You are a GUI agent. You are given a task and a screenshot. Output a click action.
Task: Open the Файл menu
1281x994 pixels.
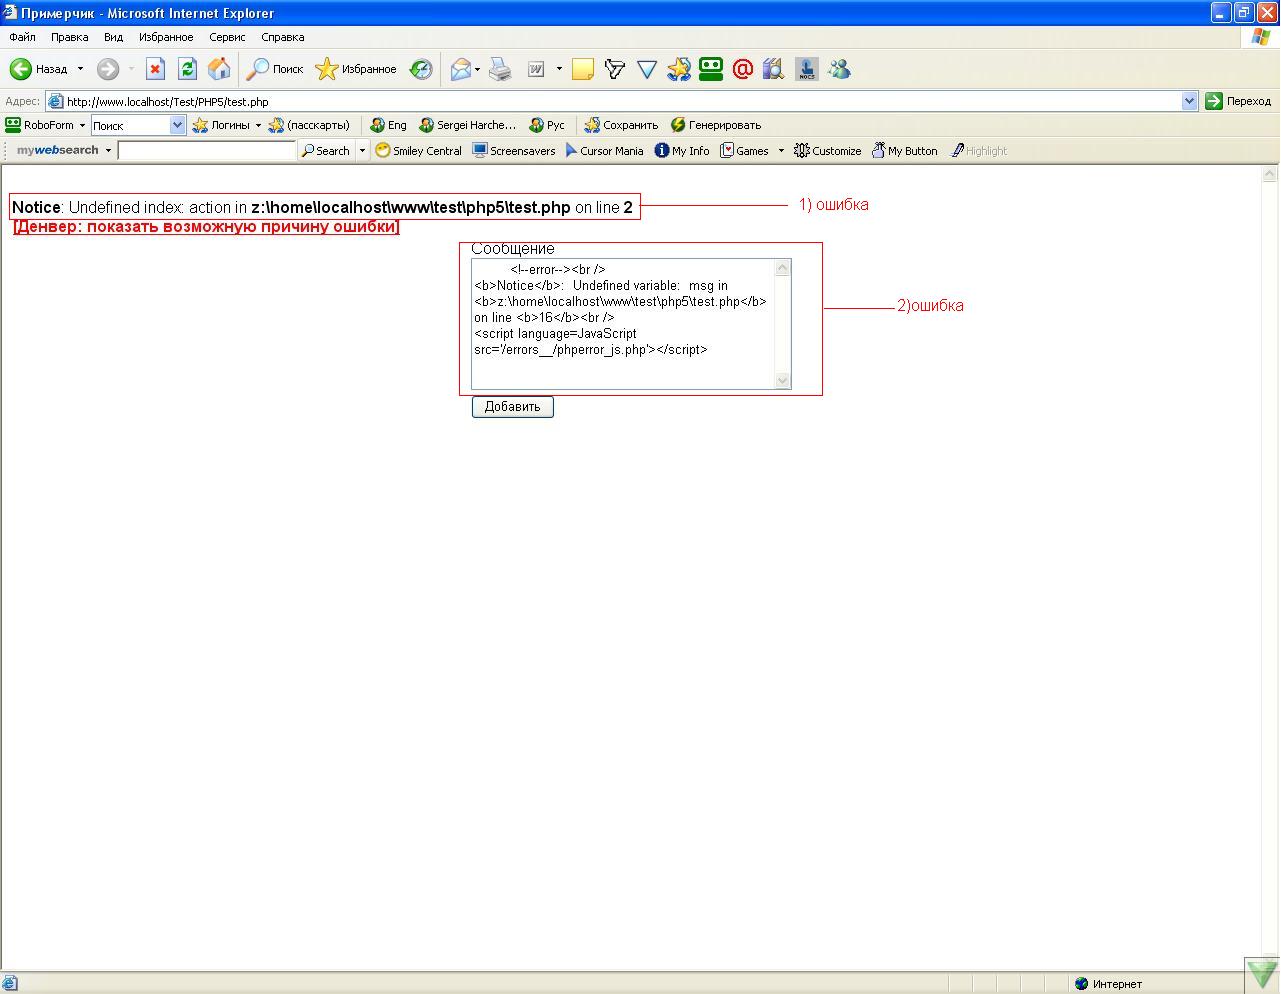click(x=22, y=37)
